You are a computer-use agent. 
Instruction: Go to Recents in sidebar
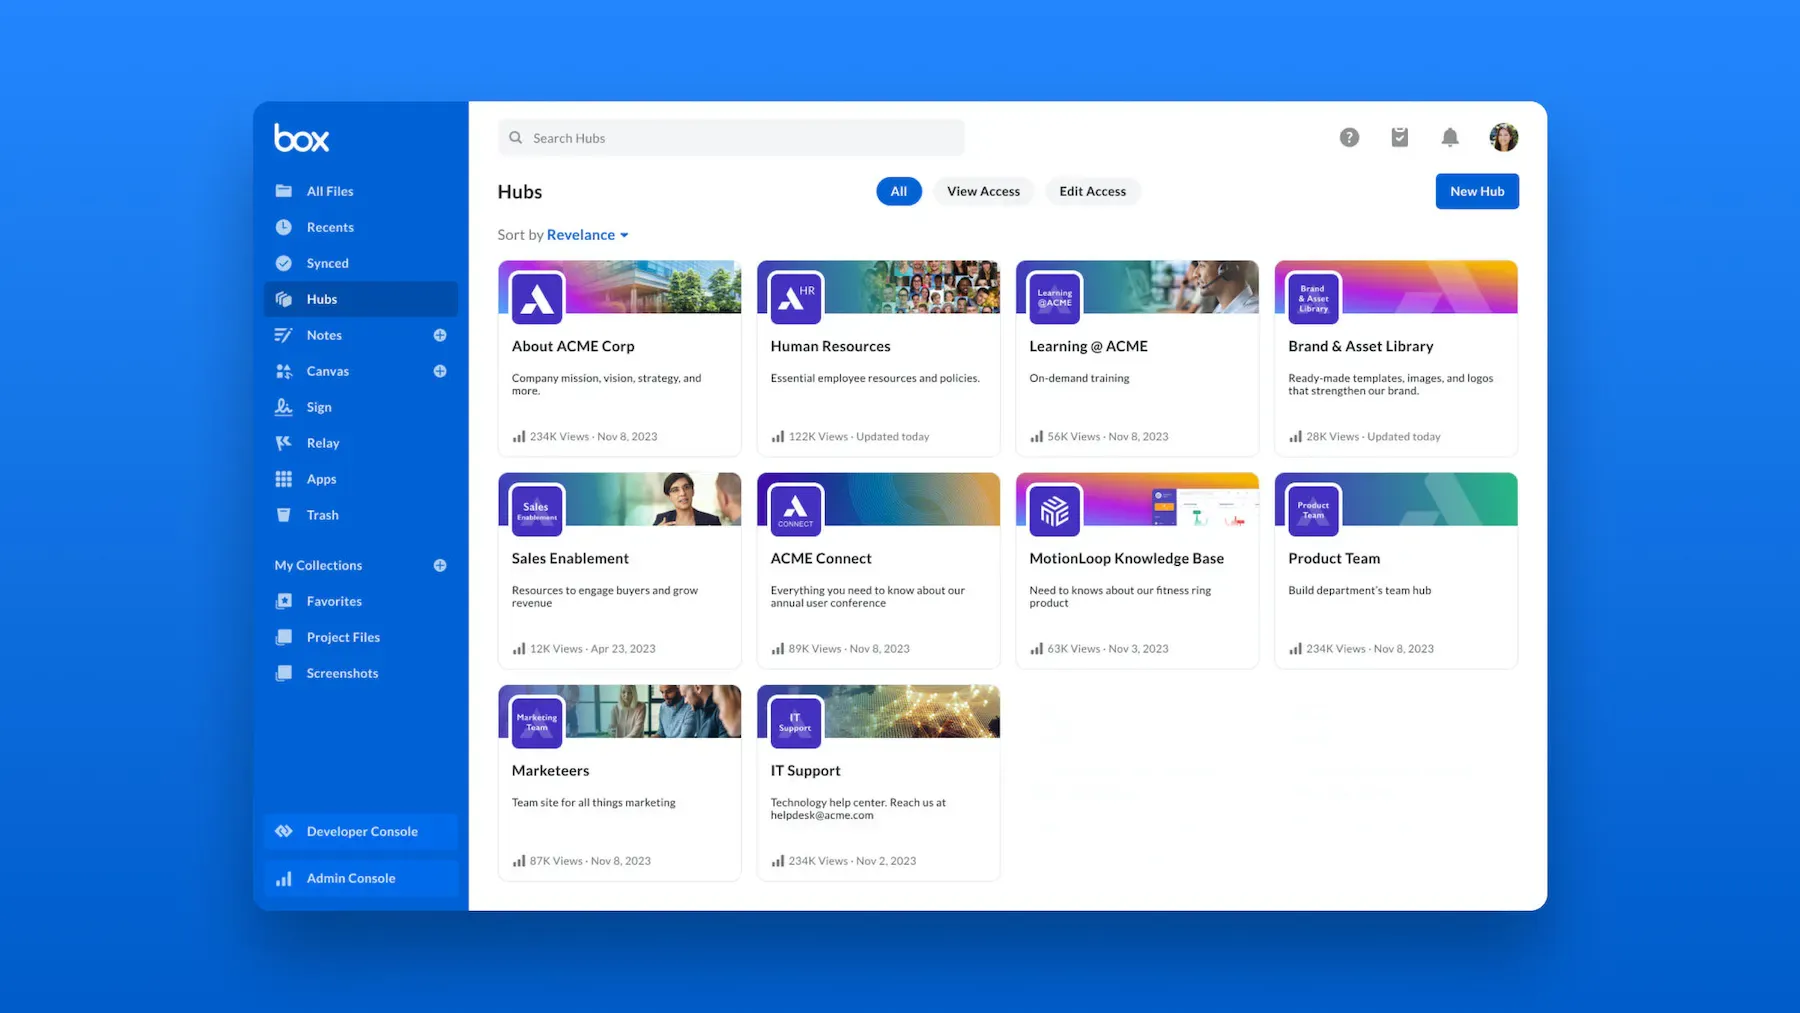pyautogui.click(x=330, y=228)
